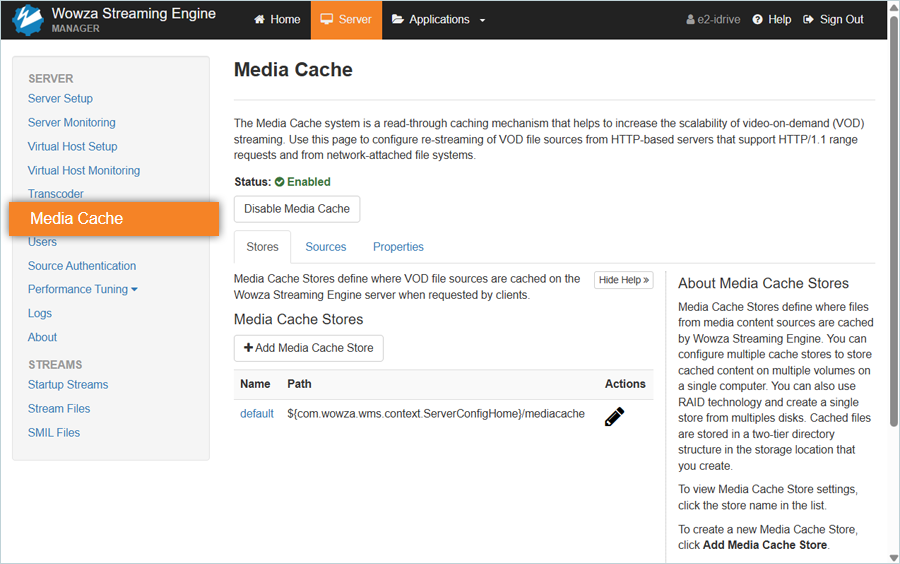Click the page vertical scrollbar thumb
Viewport: 900px width, 564px height.
point(894,221)
